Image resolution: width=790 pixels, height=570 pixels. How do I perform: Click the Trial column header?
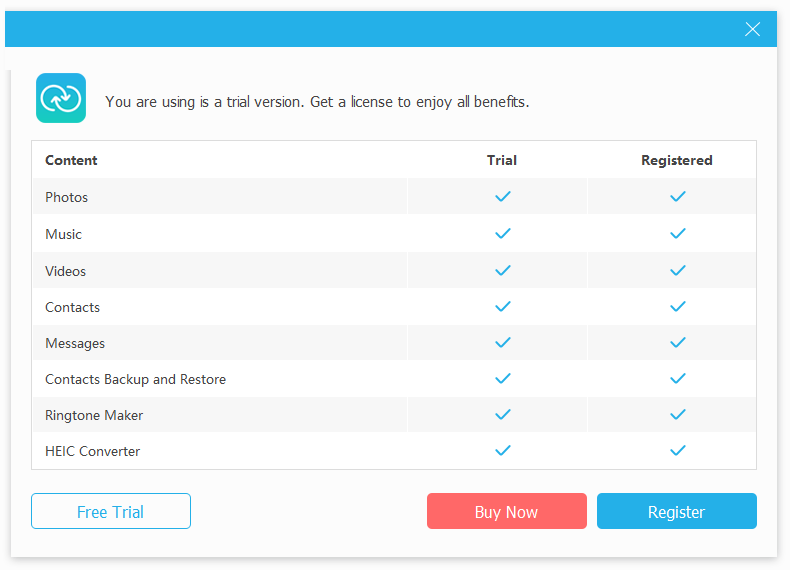click(502, 160)
